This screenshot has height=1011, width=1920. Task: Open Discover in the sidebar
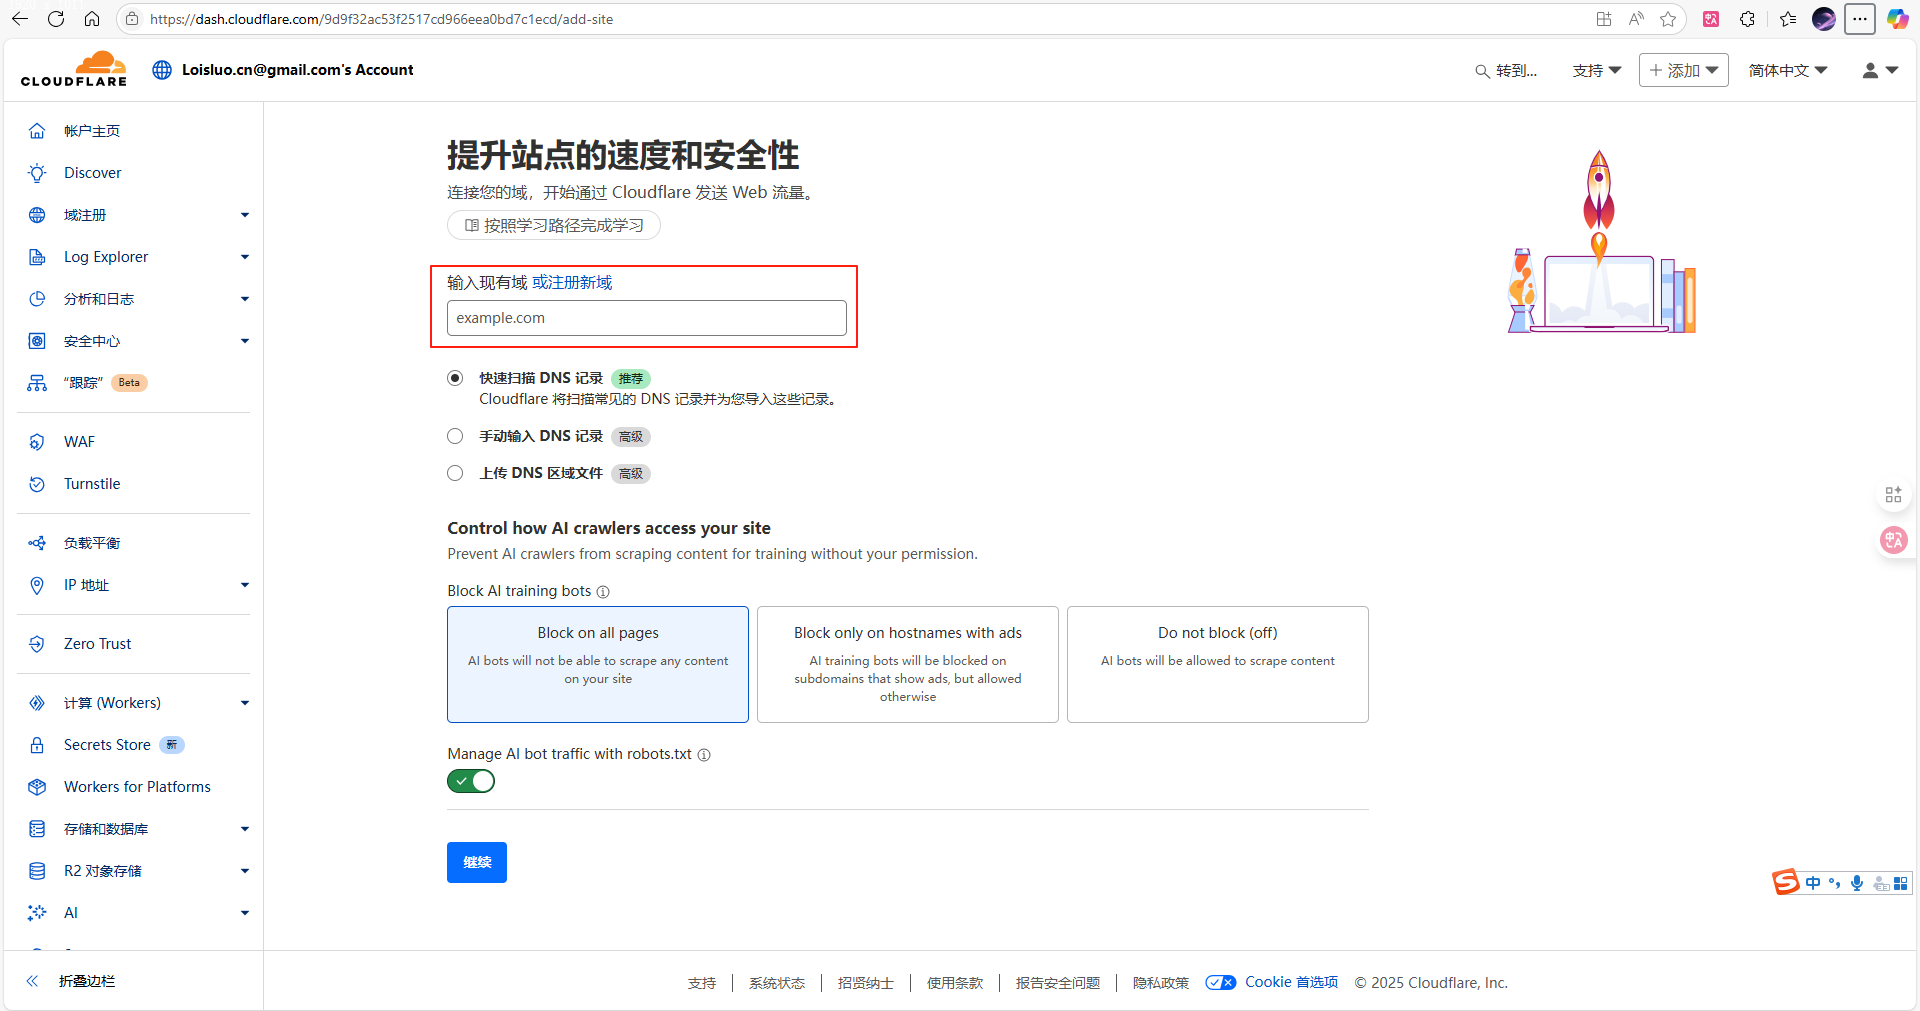[x=93, y=173]
